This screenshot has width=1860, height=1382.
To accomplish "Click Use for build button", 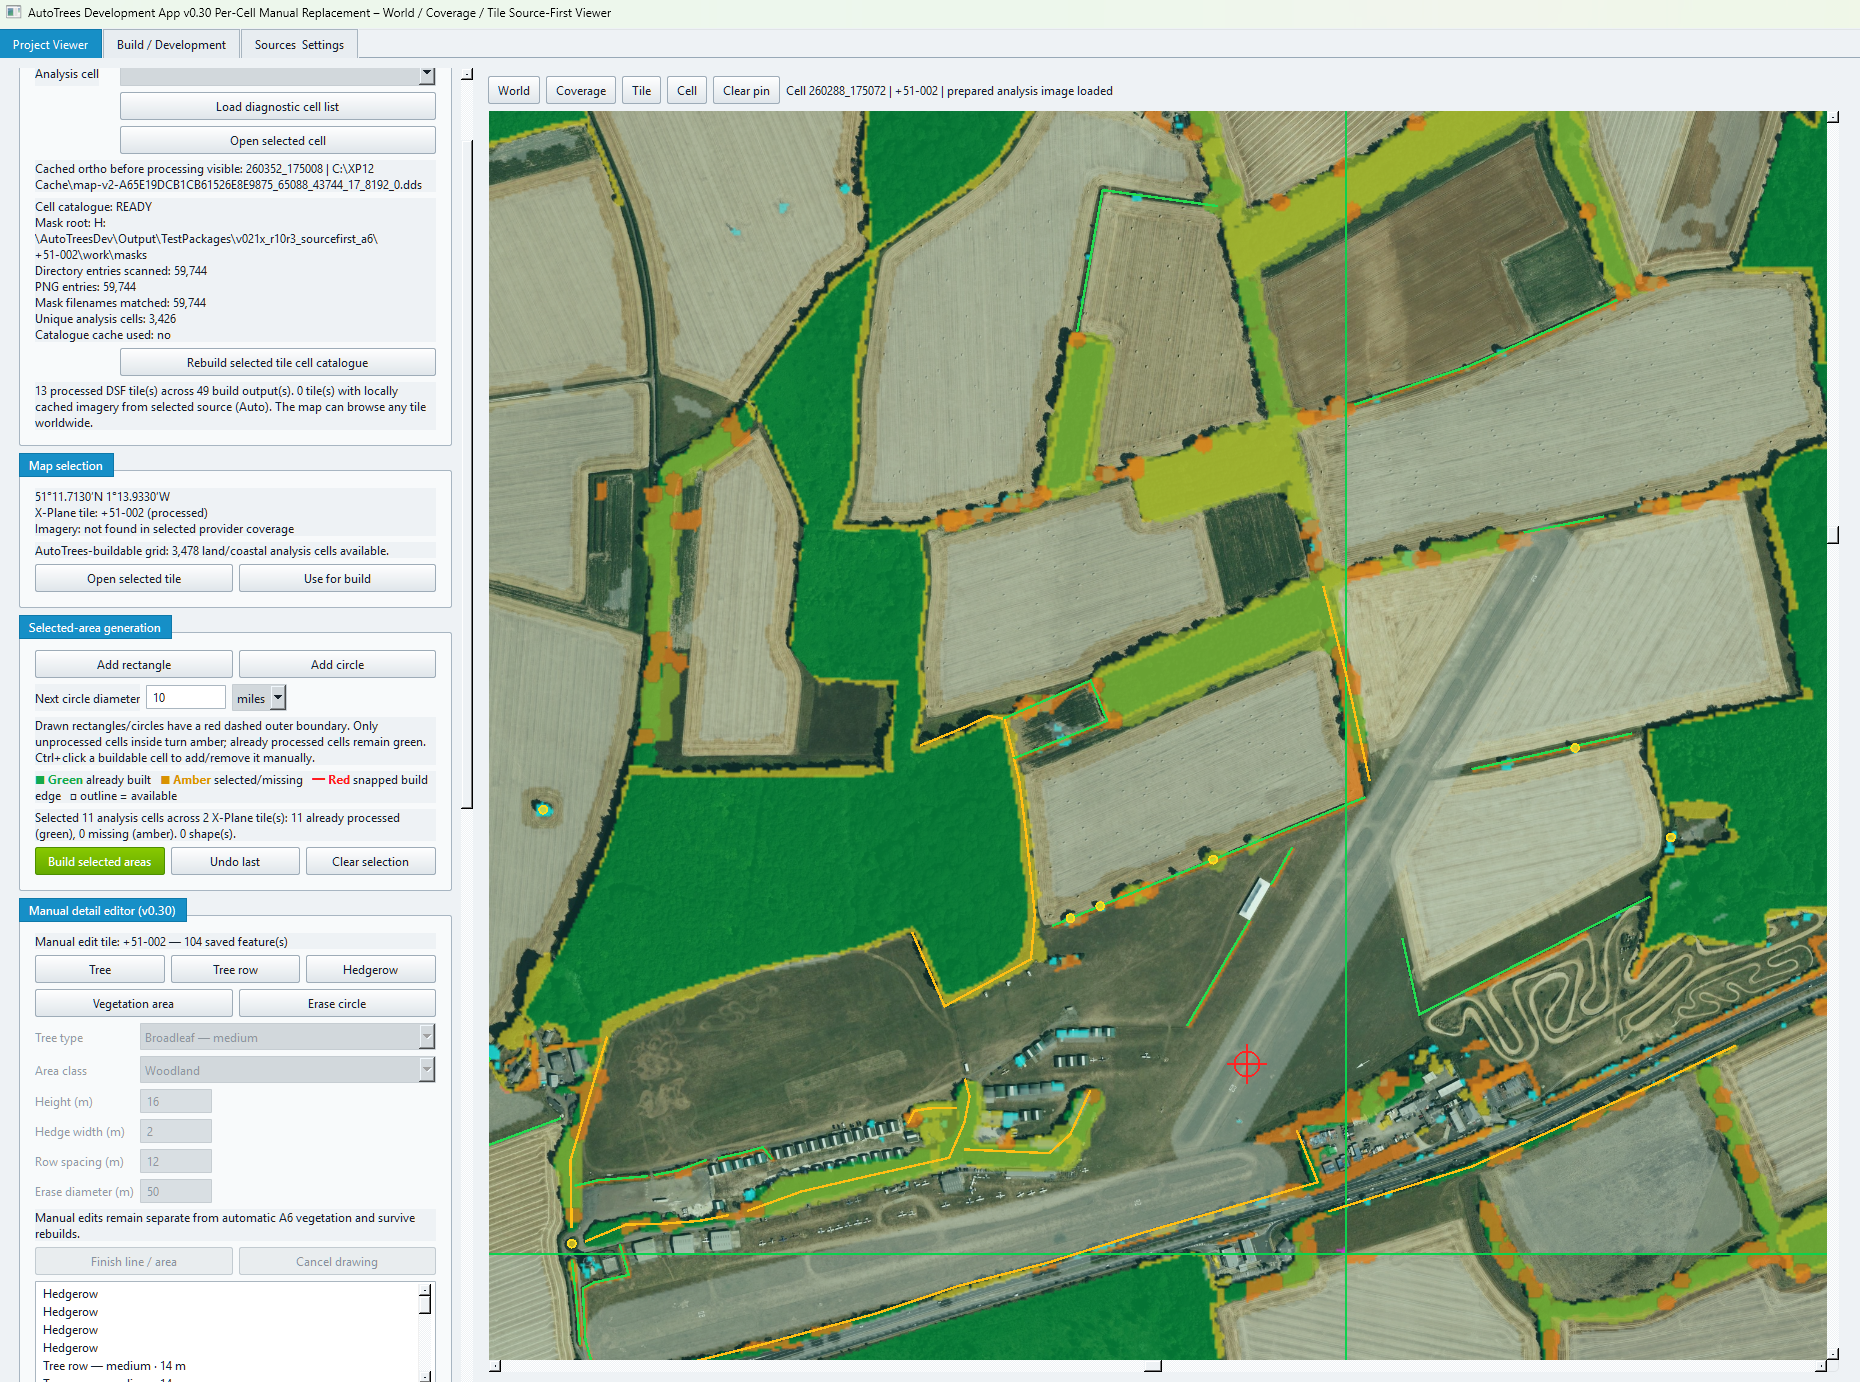I will tap(337, 579).
